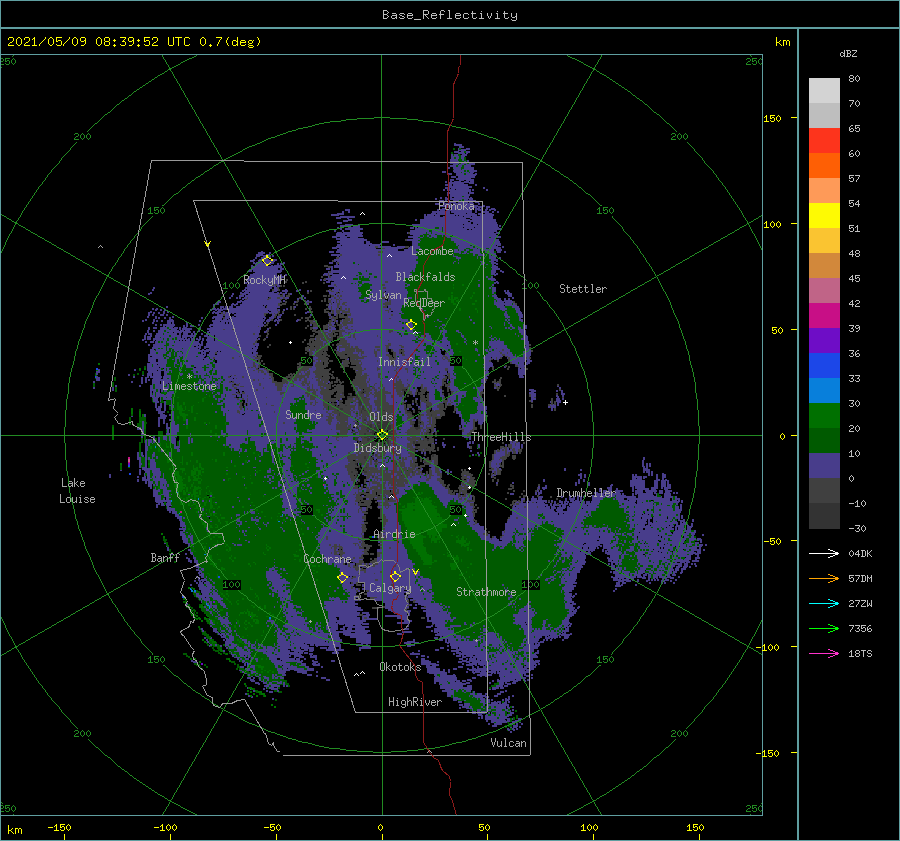Click the Airdrie city label
Screen dimensions: 900x841
click(394, 534)
